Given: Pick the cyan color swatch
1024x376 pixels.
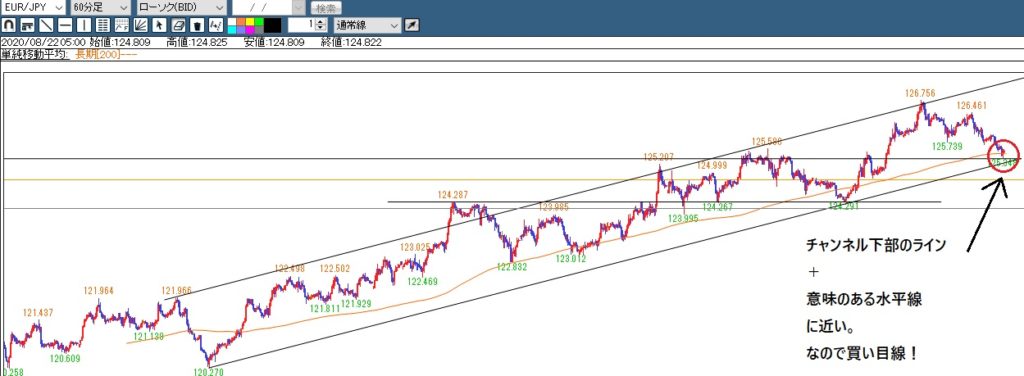Looking at the screenshot, I should tap(232, 29).
